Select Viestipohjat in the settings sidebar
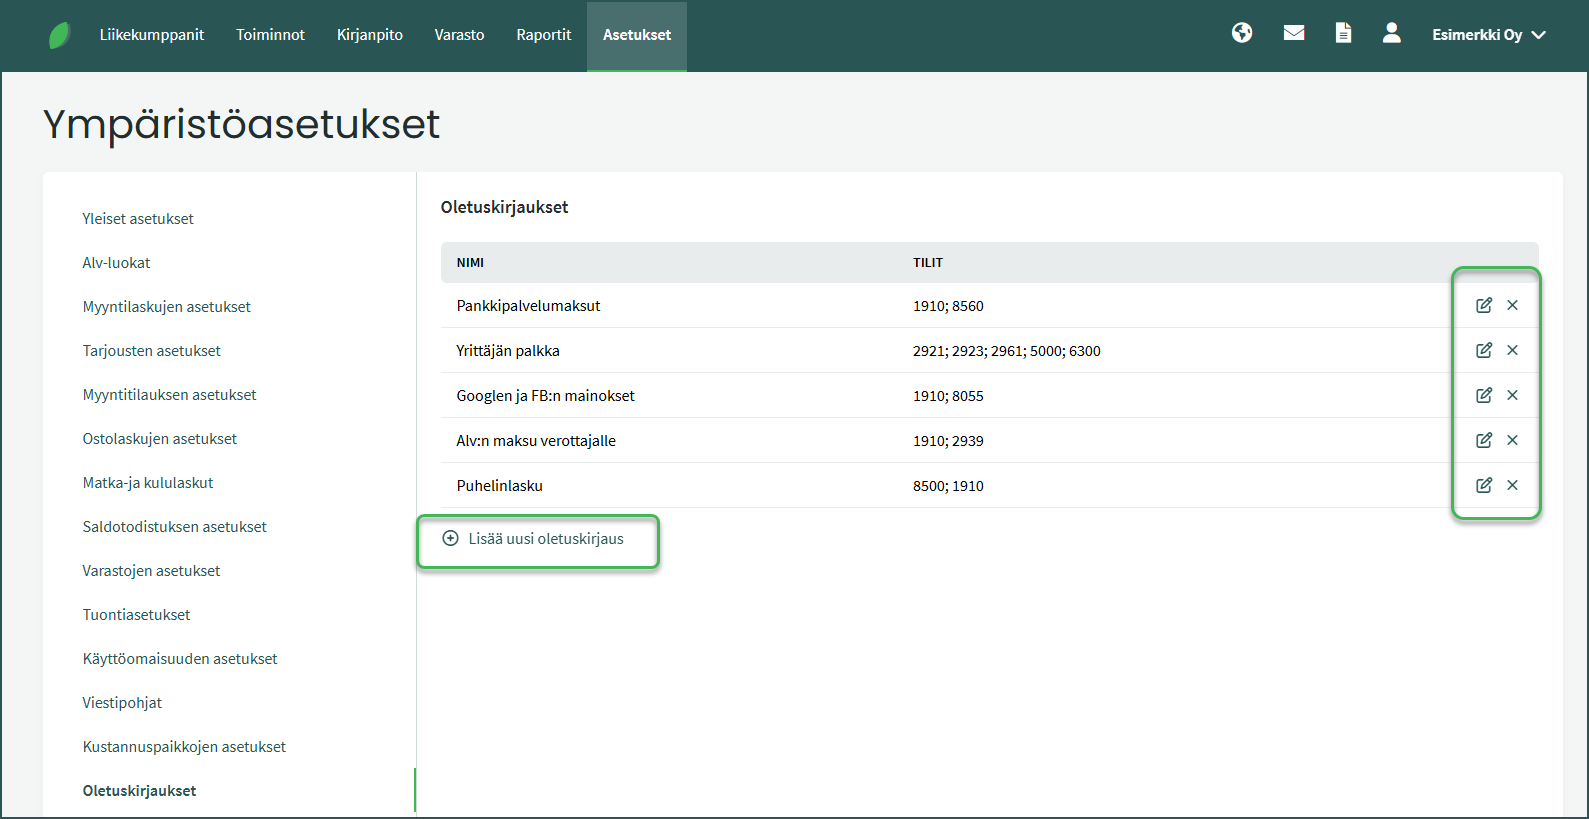Screen dimensions: 1589x819 [122, 703]
